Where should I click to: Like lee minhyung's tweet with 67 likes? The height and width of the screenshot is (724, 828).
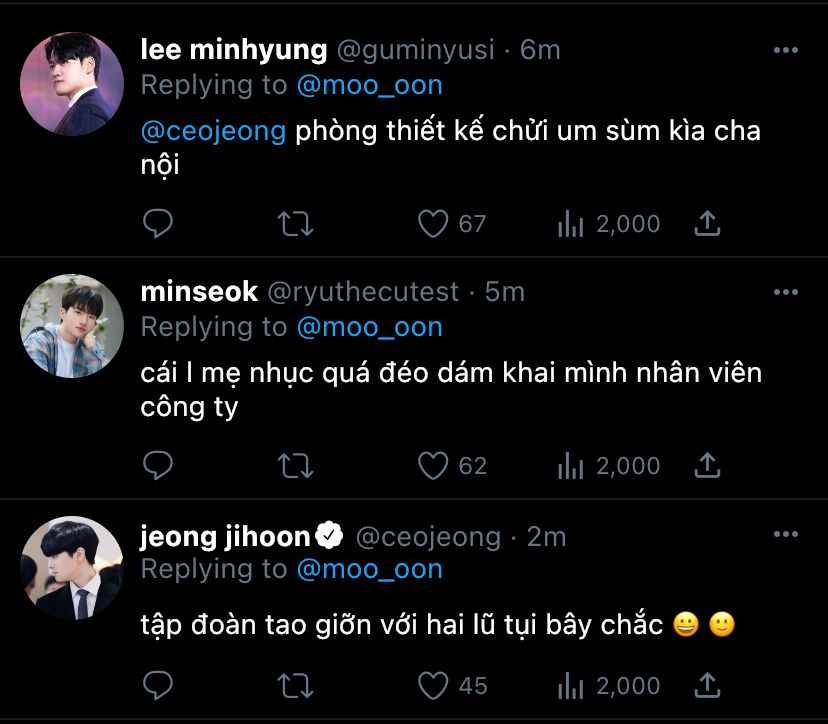click(x=433, y=223)
